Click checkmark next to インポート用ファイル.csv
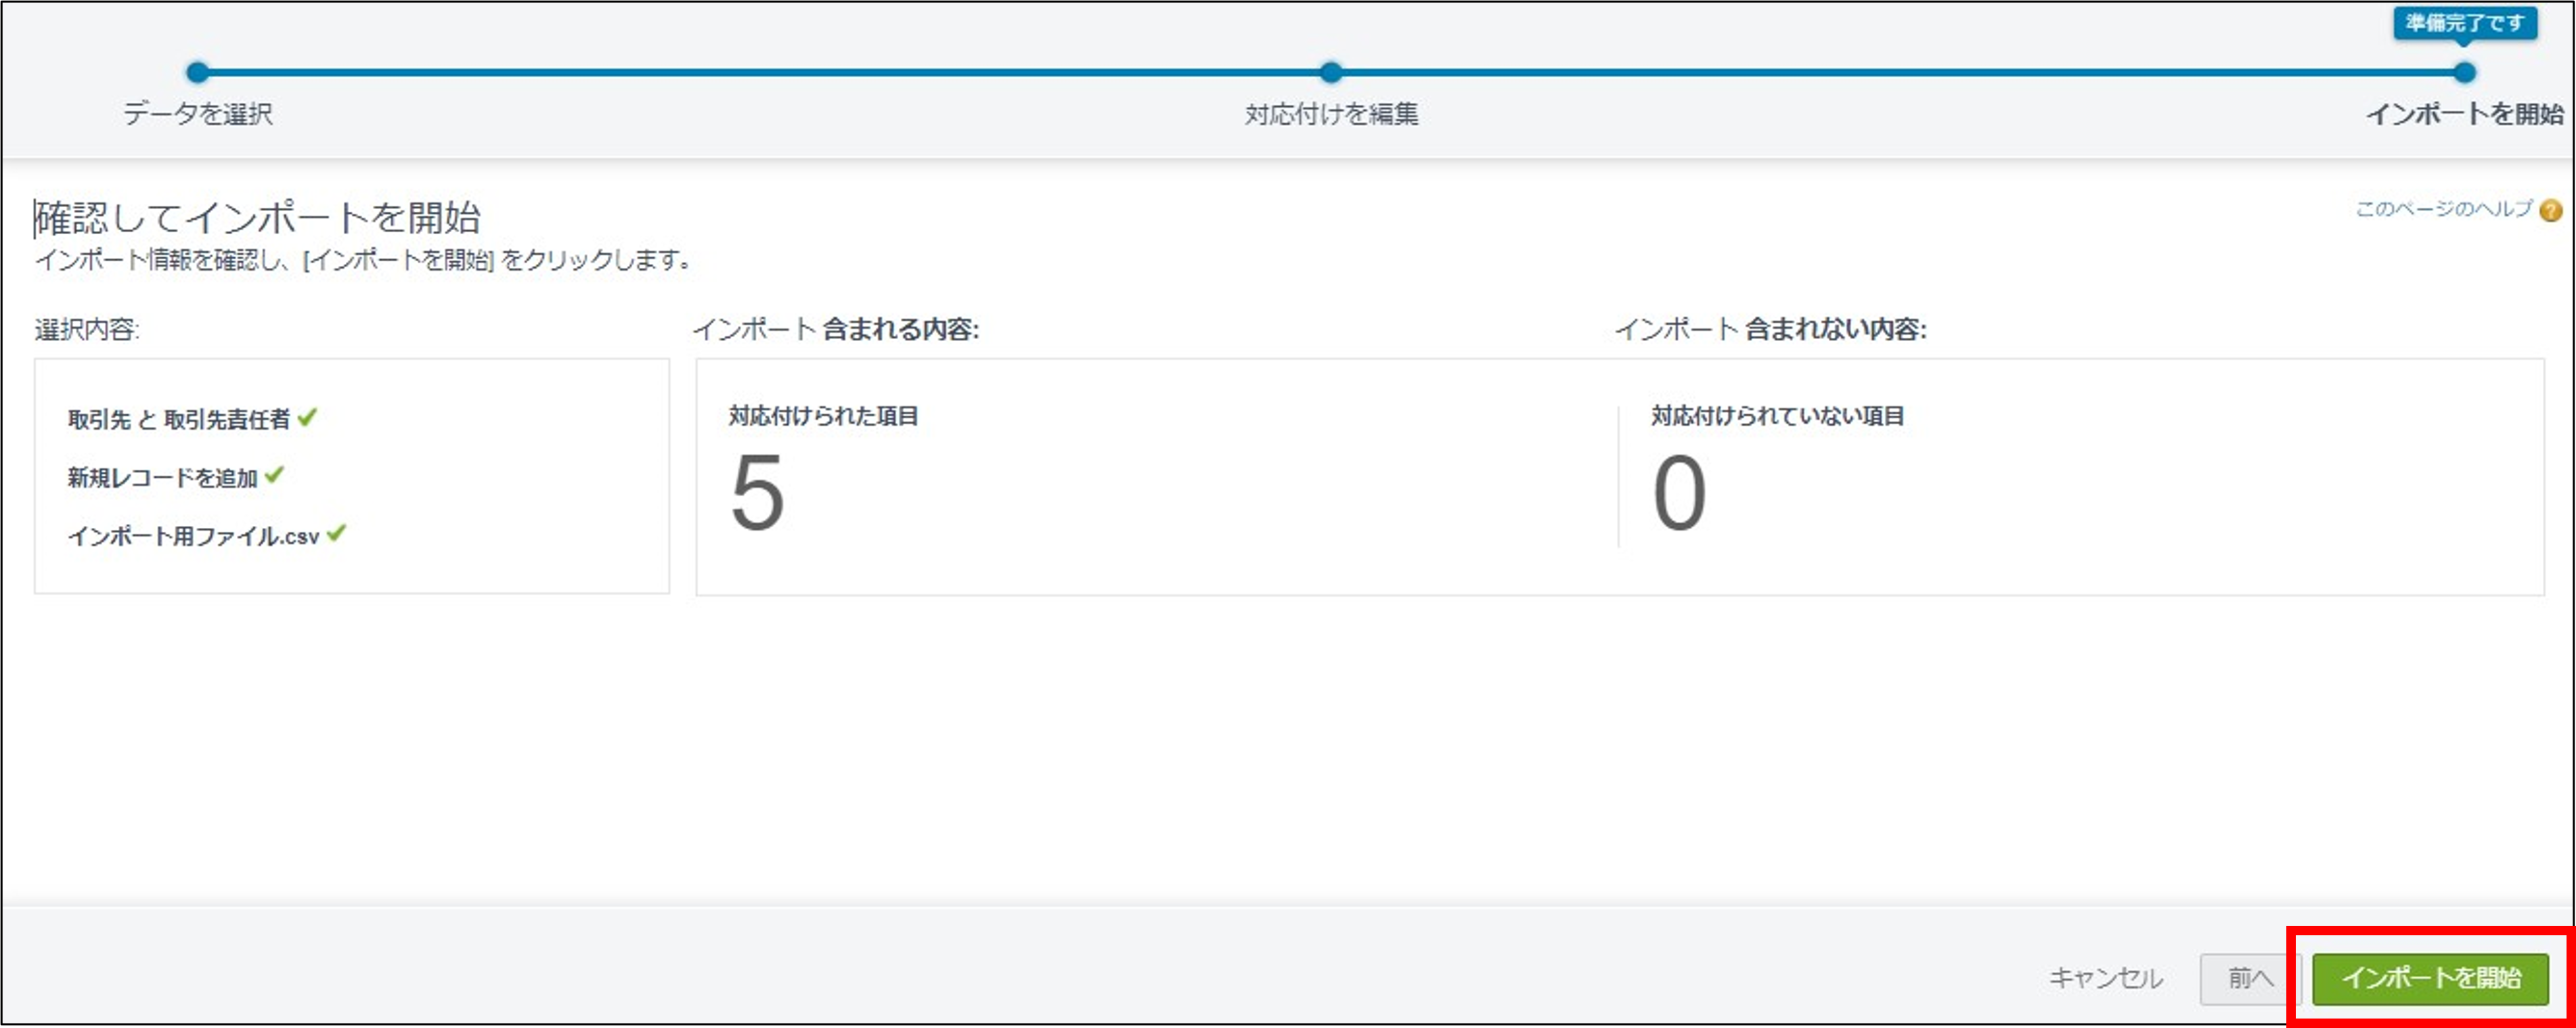 point(337,533)
